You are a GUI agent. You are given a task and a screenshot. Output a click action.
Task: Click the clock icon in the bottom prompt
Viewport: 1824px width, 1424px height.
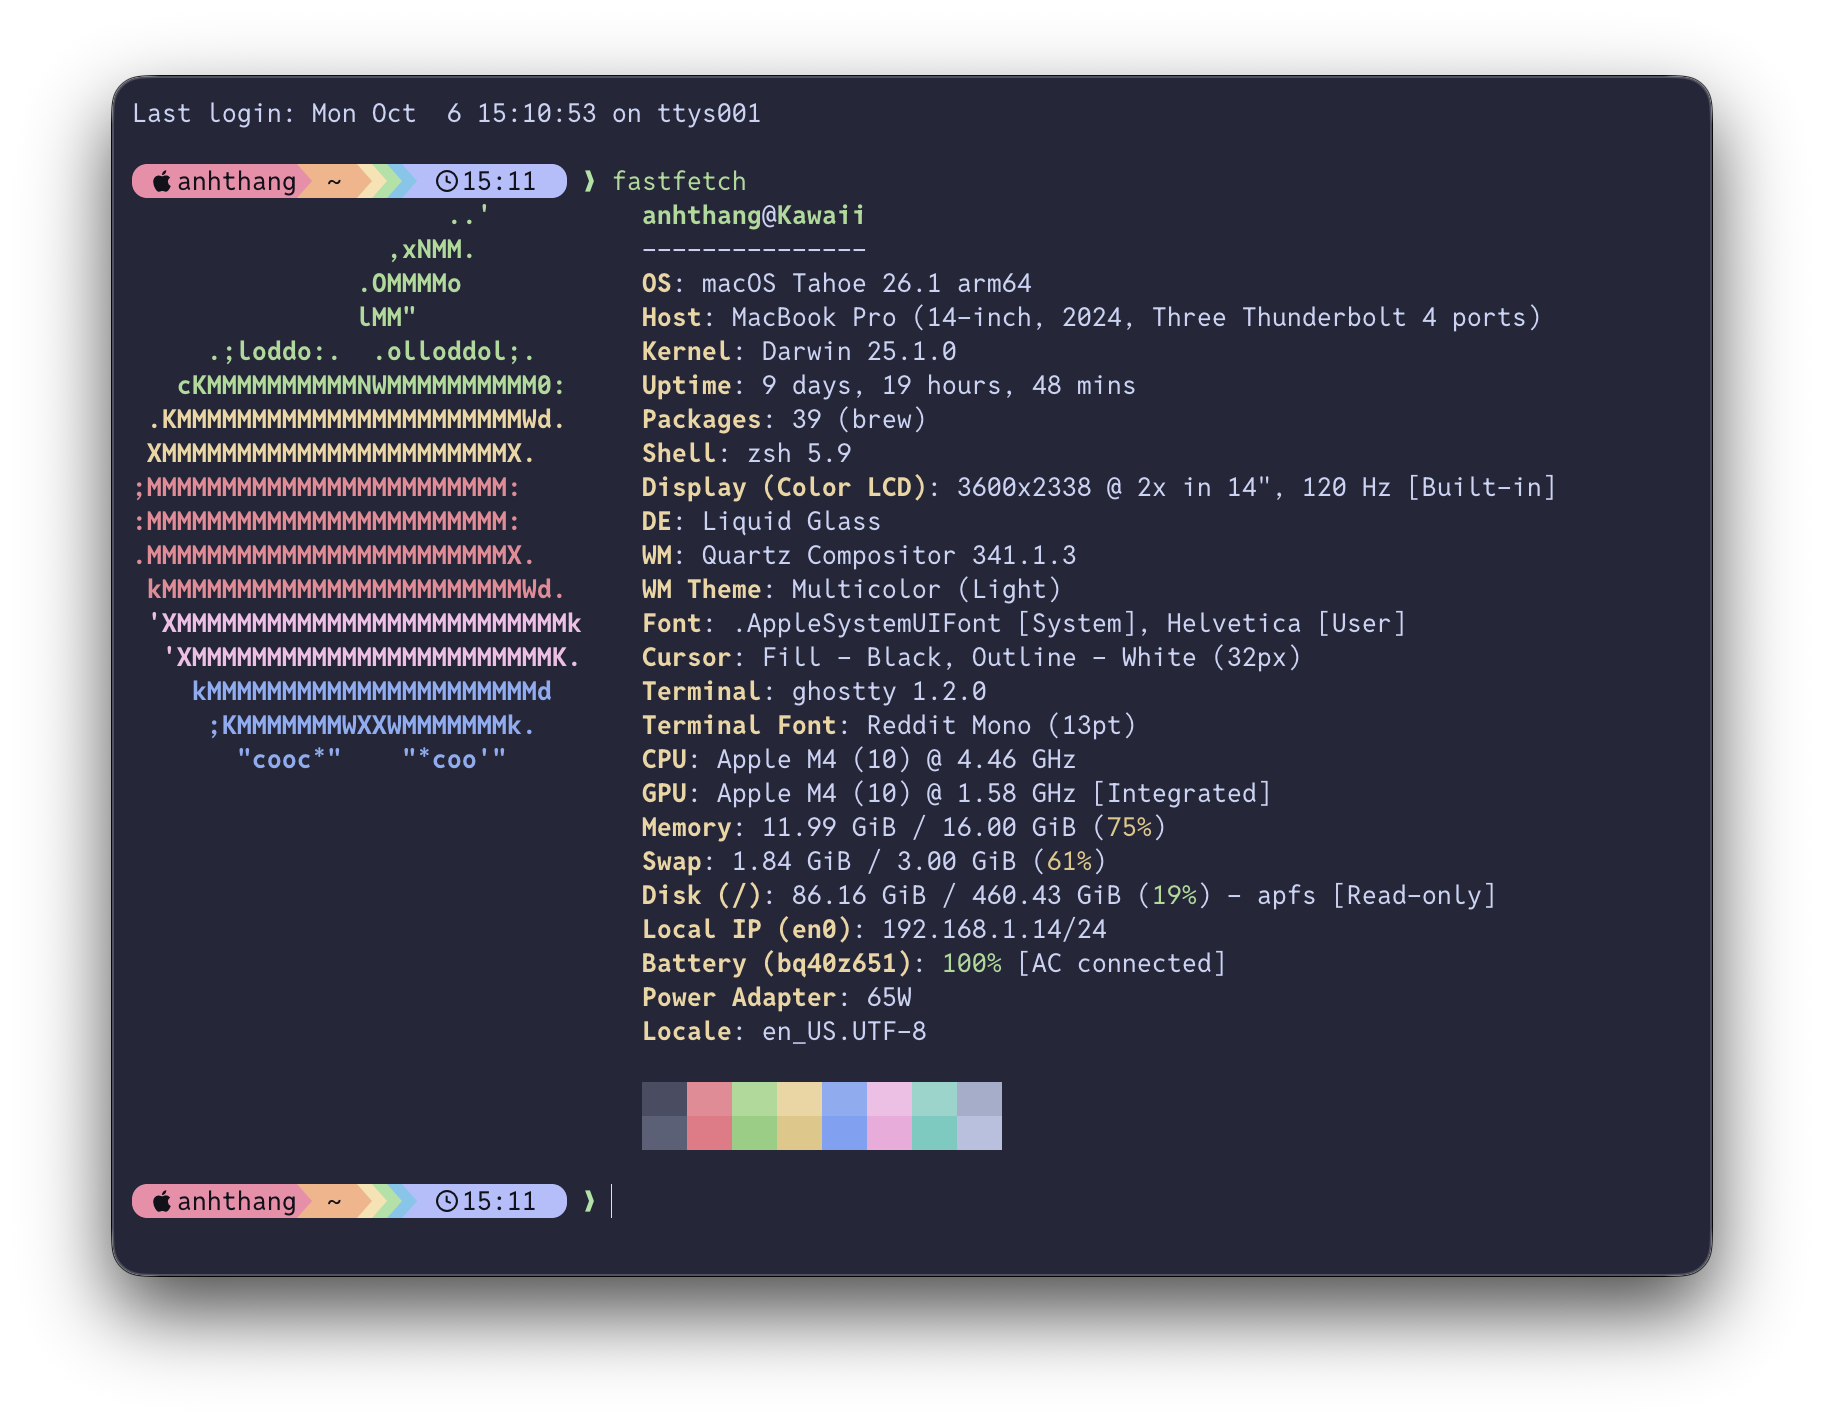[x=447, y=1201]
